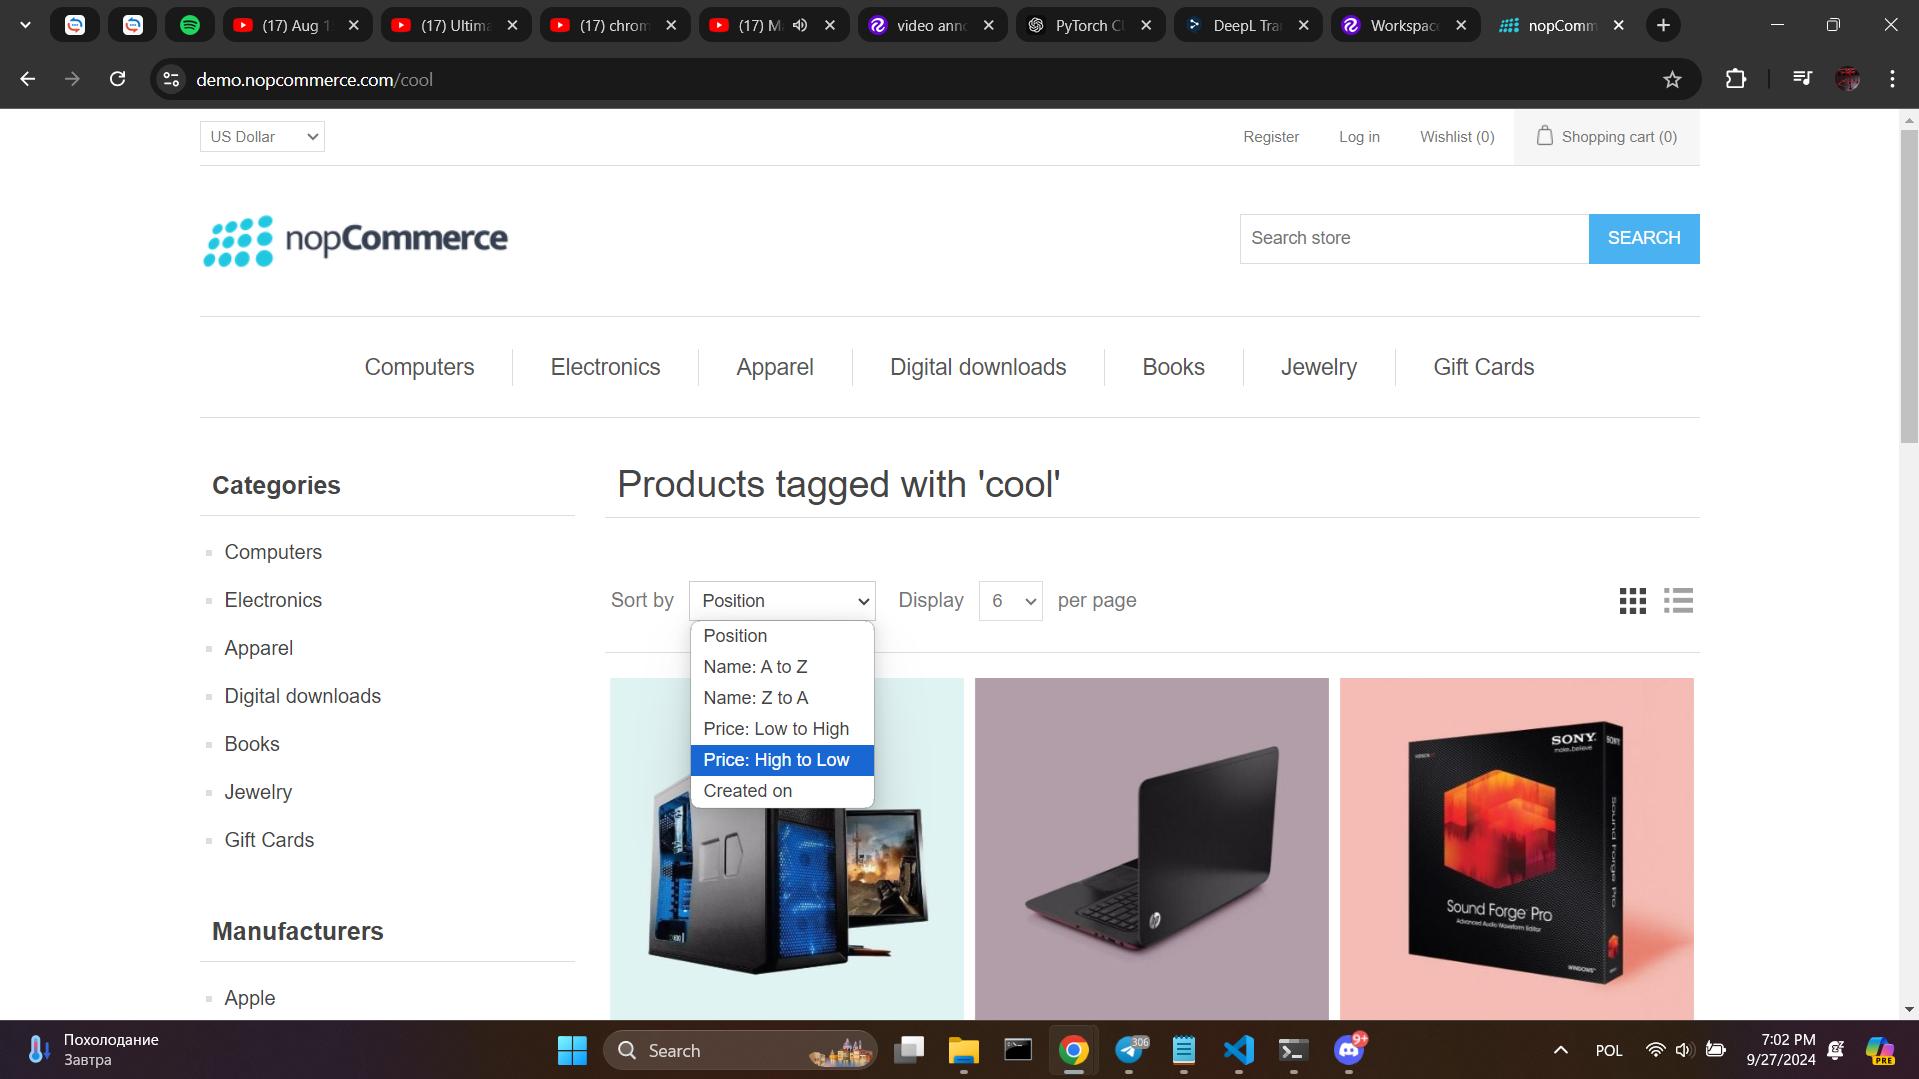
Task: Open the Shopping cart (0)
Action: pyautogui.click(x=1606, y=137)
